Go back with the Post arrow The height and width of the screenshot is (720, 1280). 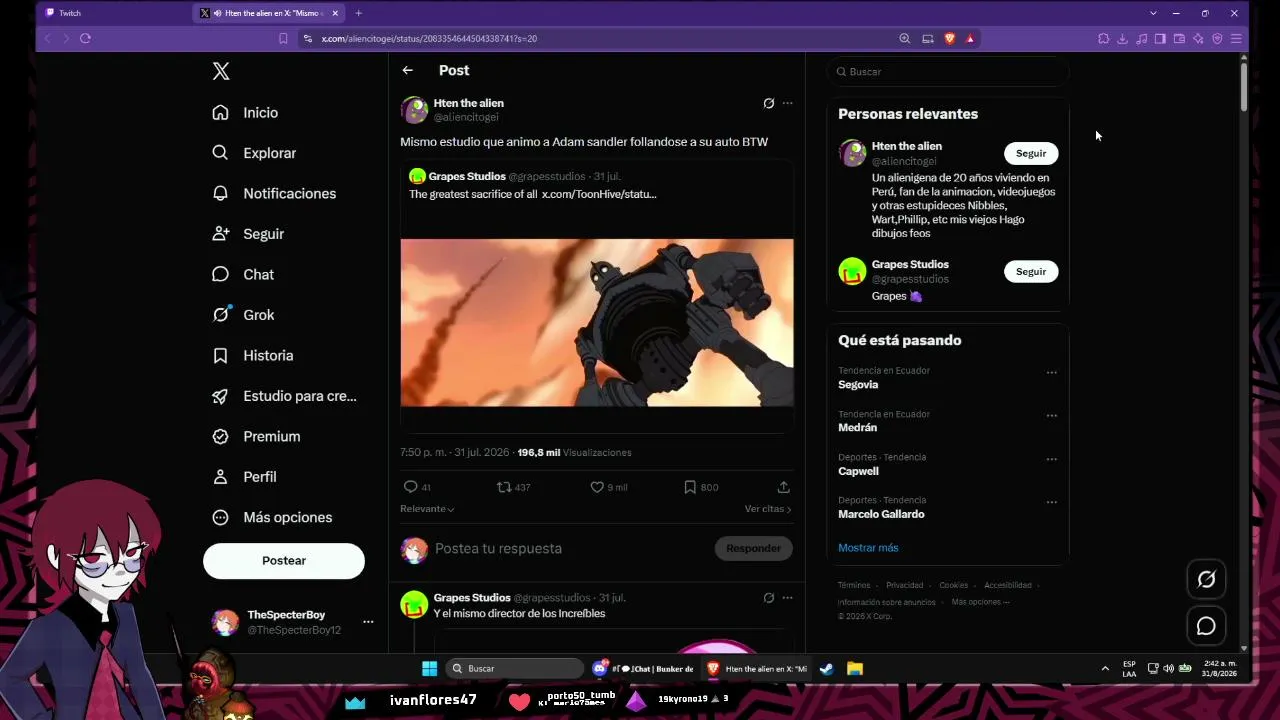[x=407, y=70]
